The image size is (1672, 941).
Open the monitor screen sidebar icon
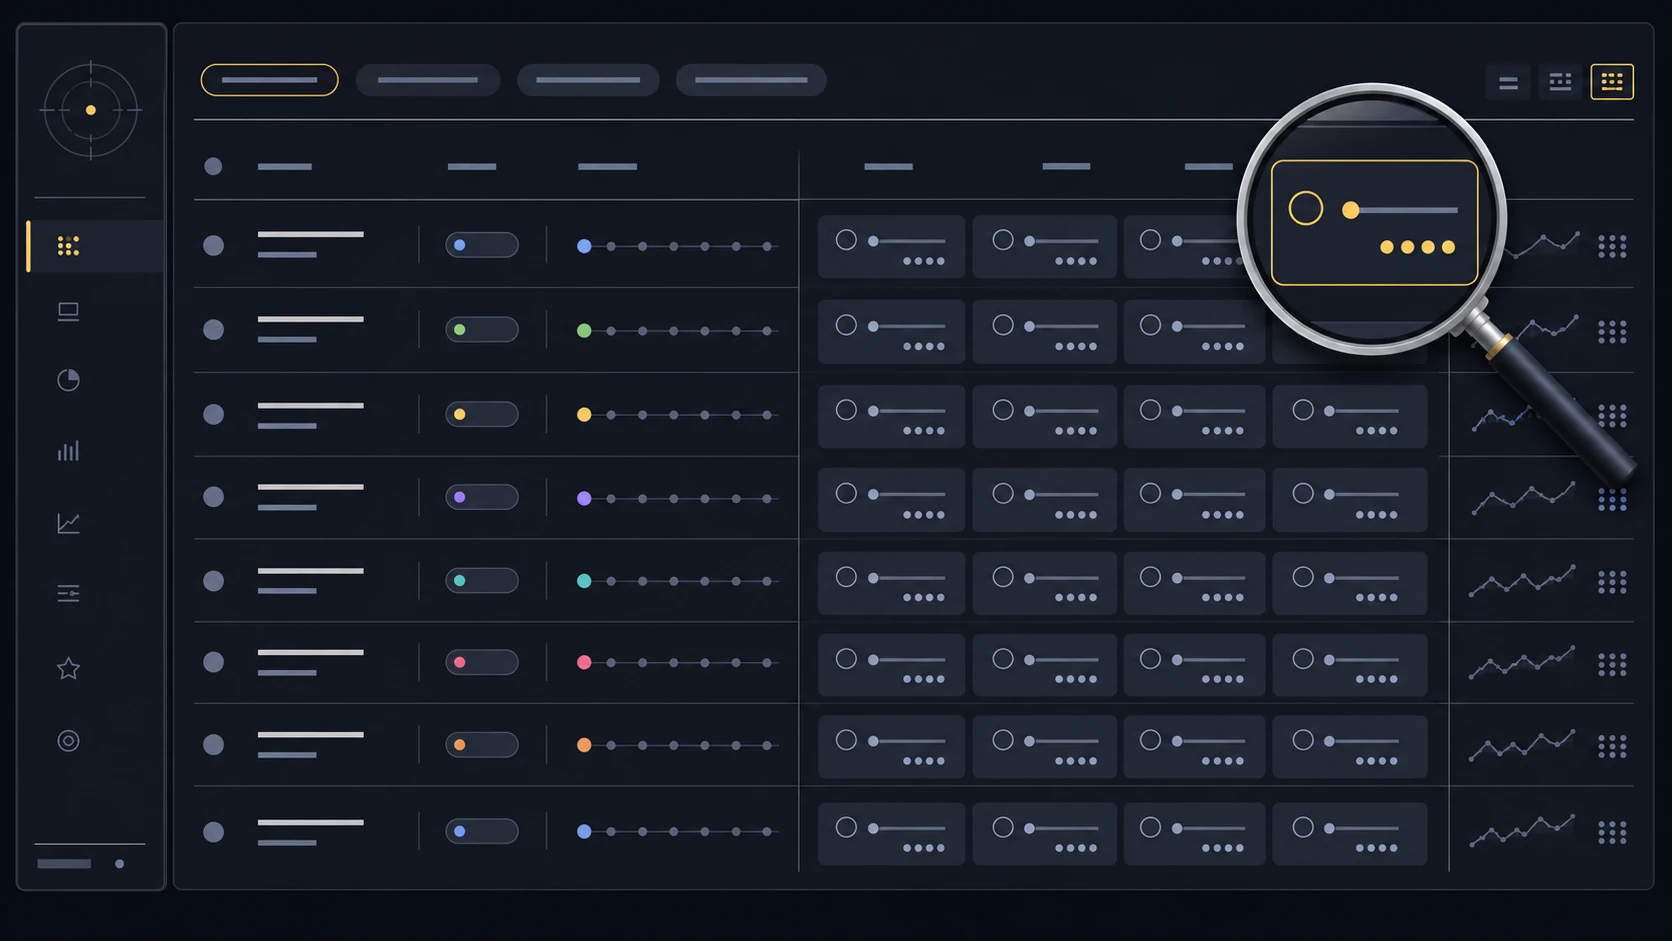click(68, 312)
